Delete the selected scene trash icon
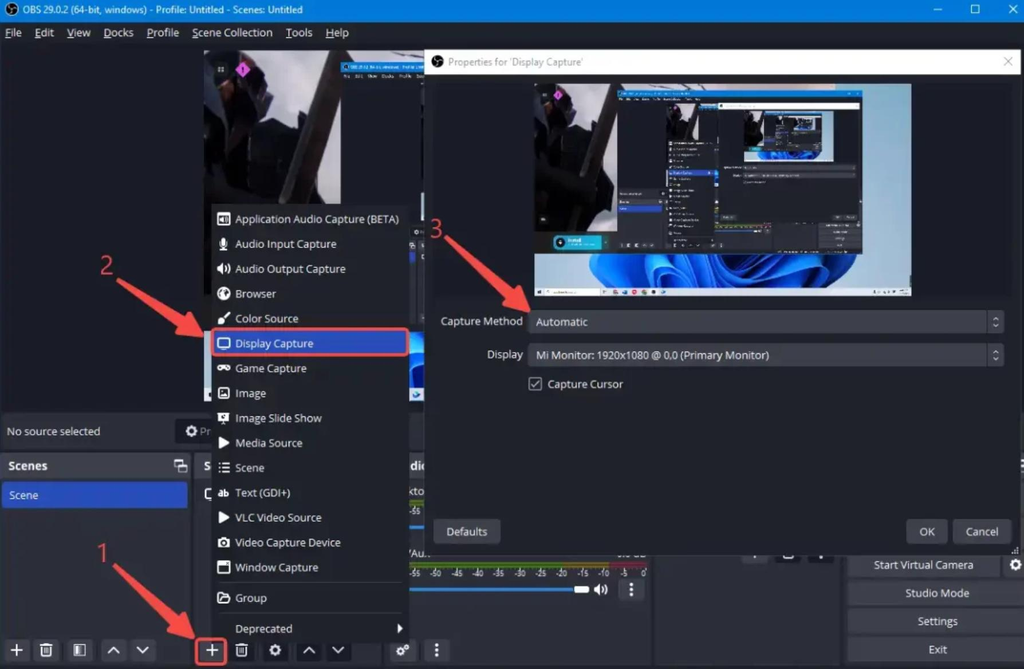The height and width of the screenshot is (669, 1024). 46,650
